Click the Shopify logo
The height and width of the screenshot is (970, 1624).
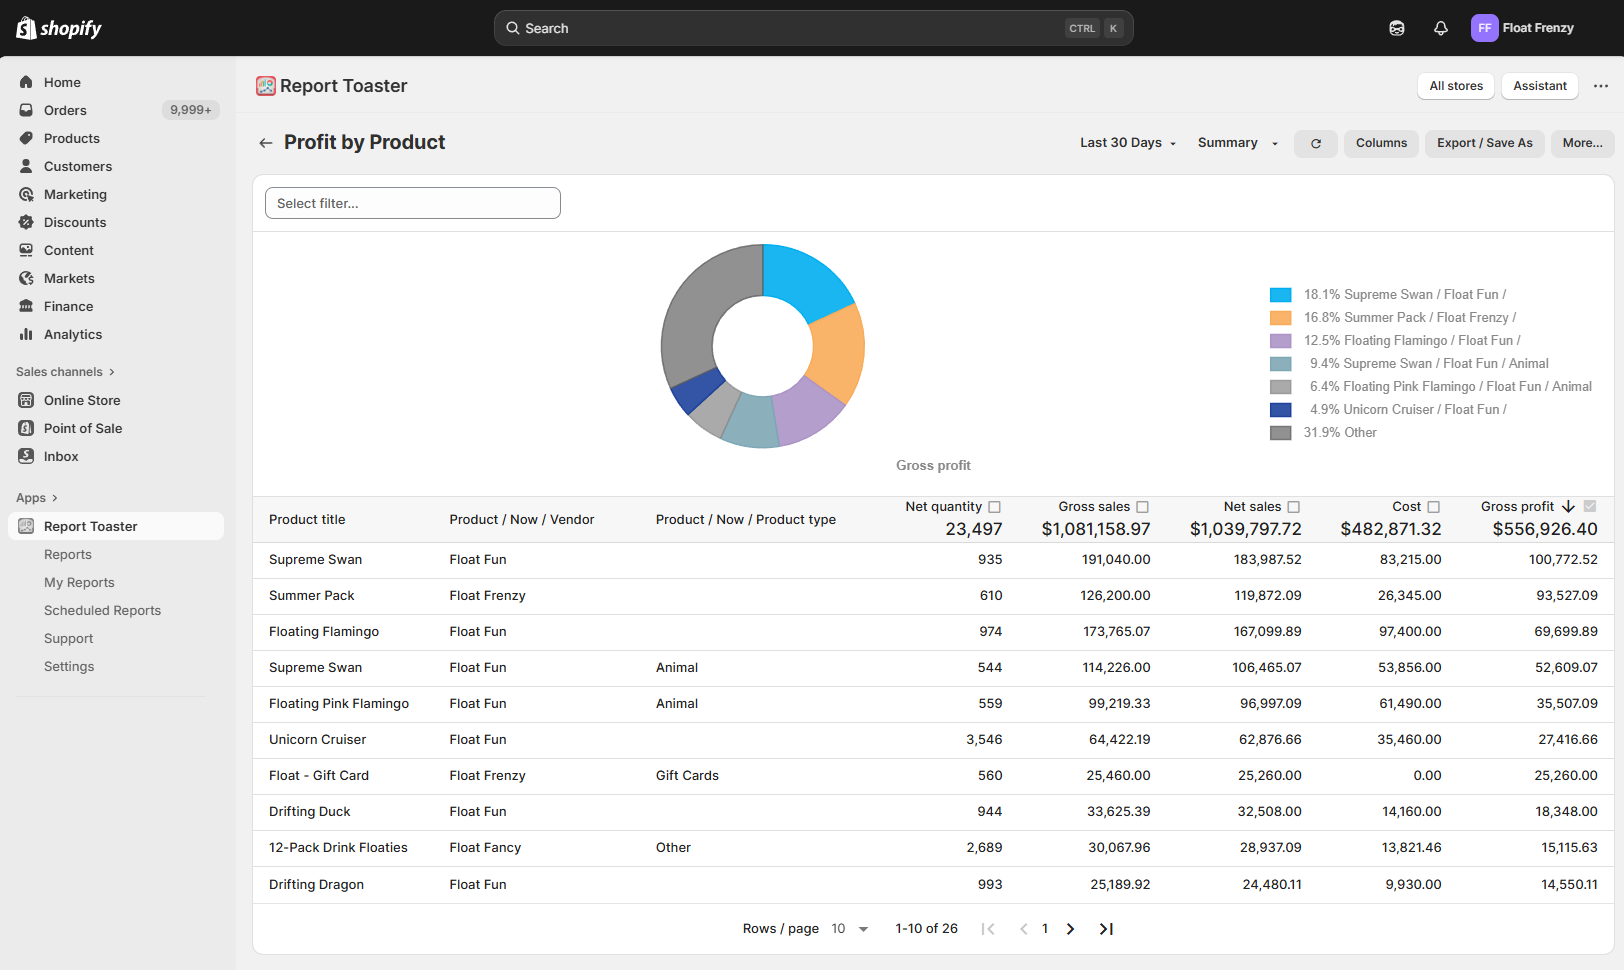(59, 28)
